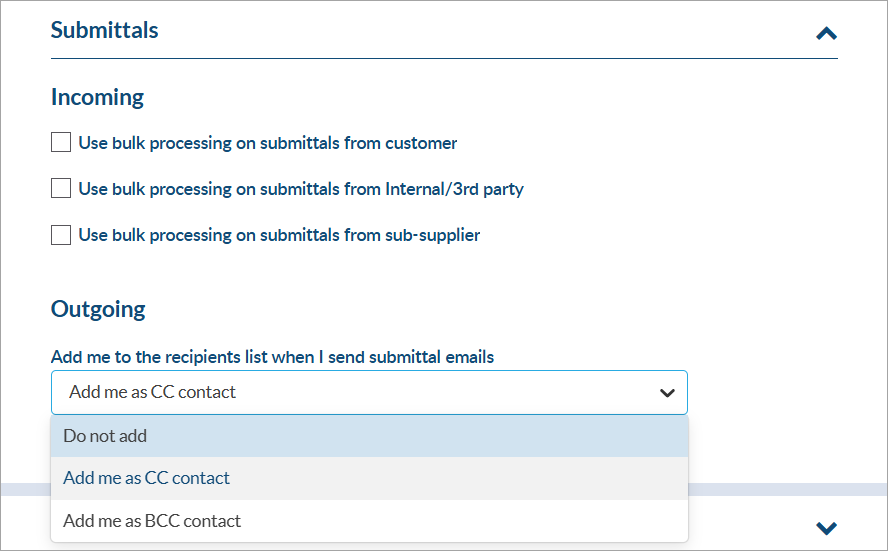Image resolution: width=888 pixels, height=551 pixels.
Task: Enable bulk processing for submittals from customer
Action: click(x=61, y=142)
